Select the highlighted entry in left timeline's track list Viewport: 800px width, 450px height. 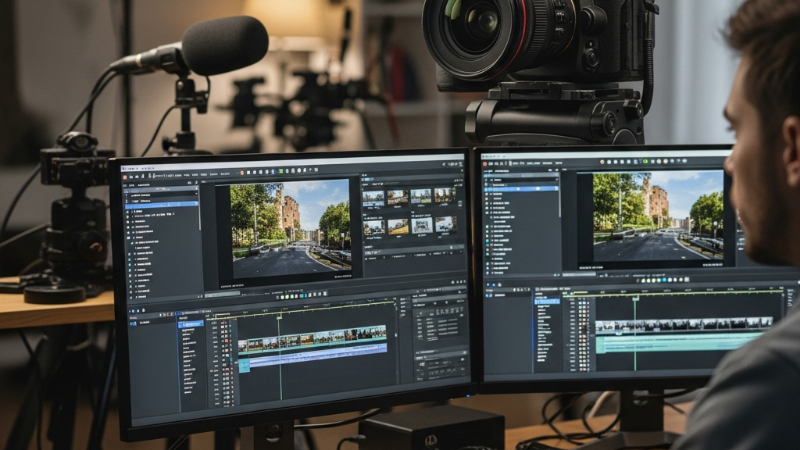click(190, 324)
